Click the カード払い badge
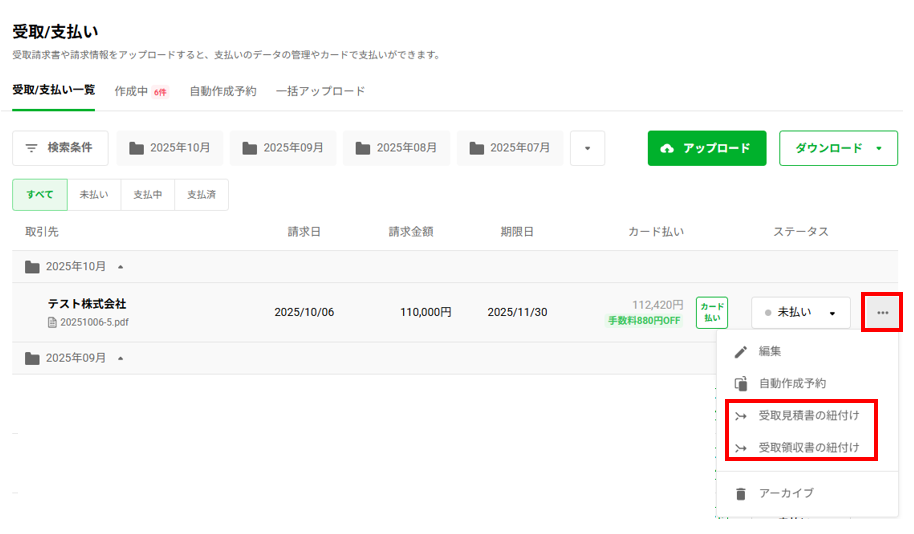 (712, 312)
